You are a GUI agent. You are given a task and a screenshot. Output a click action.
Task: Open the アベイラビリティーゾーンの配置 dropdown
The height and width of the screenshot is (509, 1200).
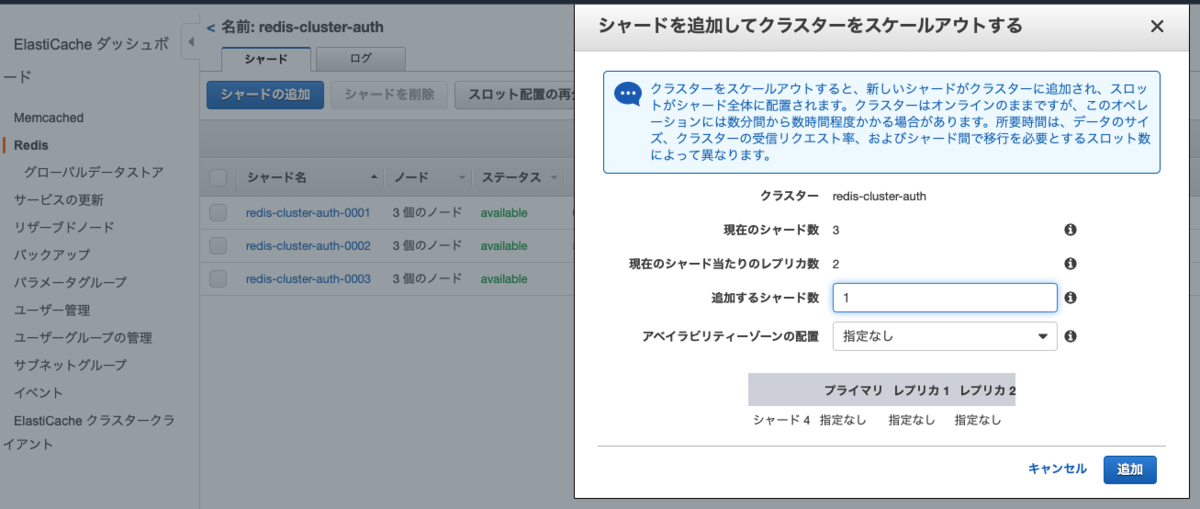point(945,336)
